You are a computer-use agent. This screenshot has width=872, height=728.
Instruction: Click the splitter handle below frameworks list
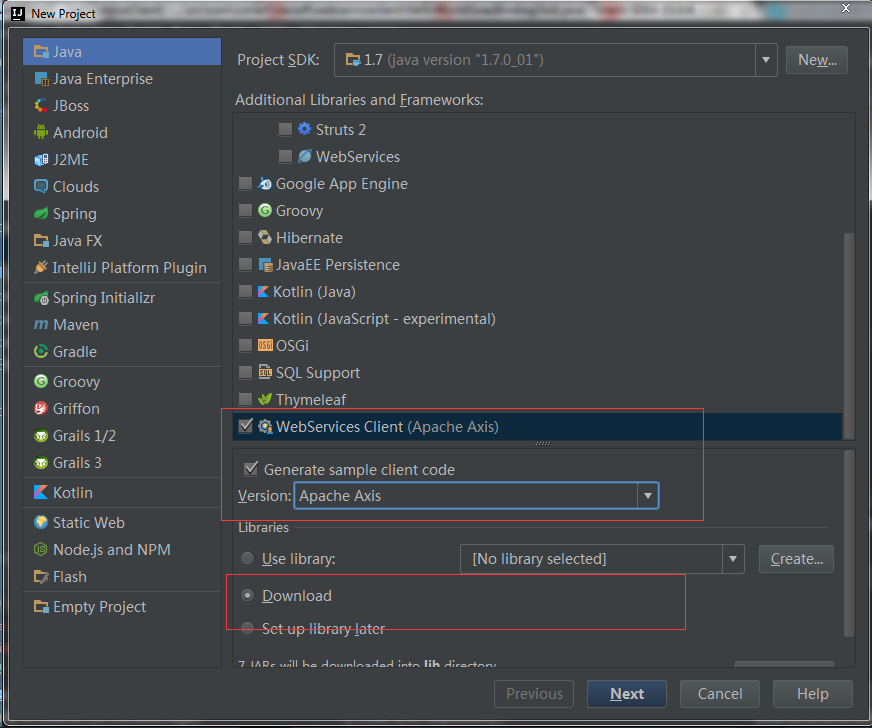543,443
